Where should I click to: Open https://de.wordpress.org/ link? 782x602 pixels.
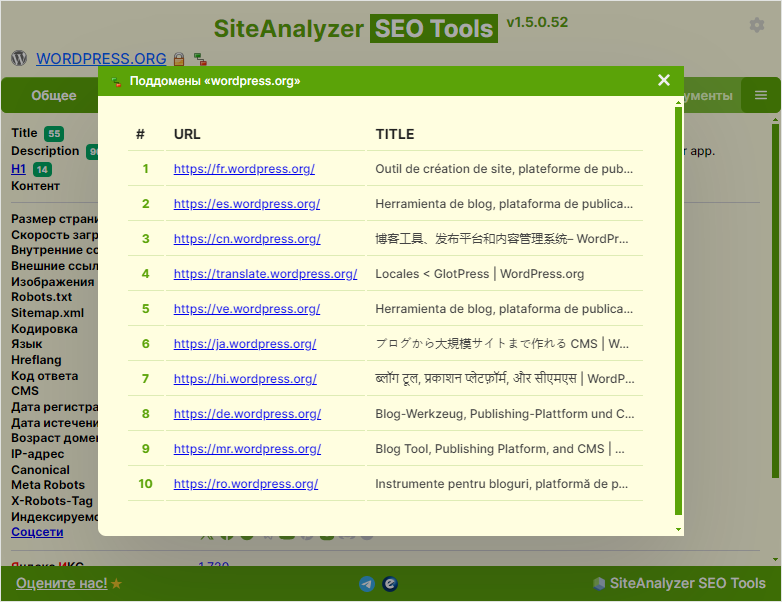[247, 413]
